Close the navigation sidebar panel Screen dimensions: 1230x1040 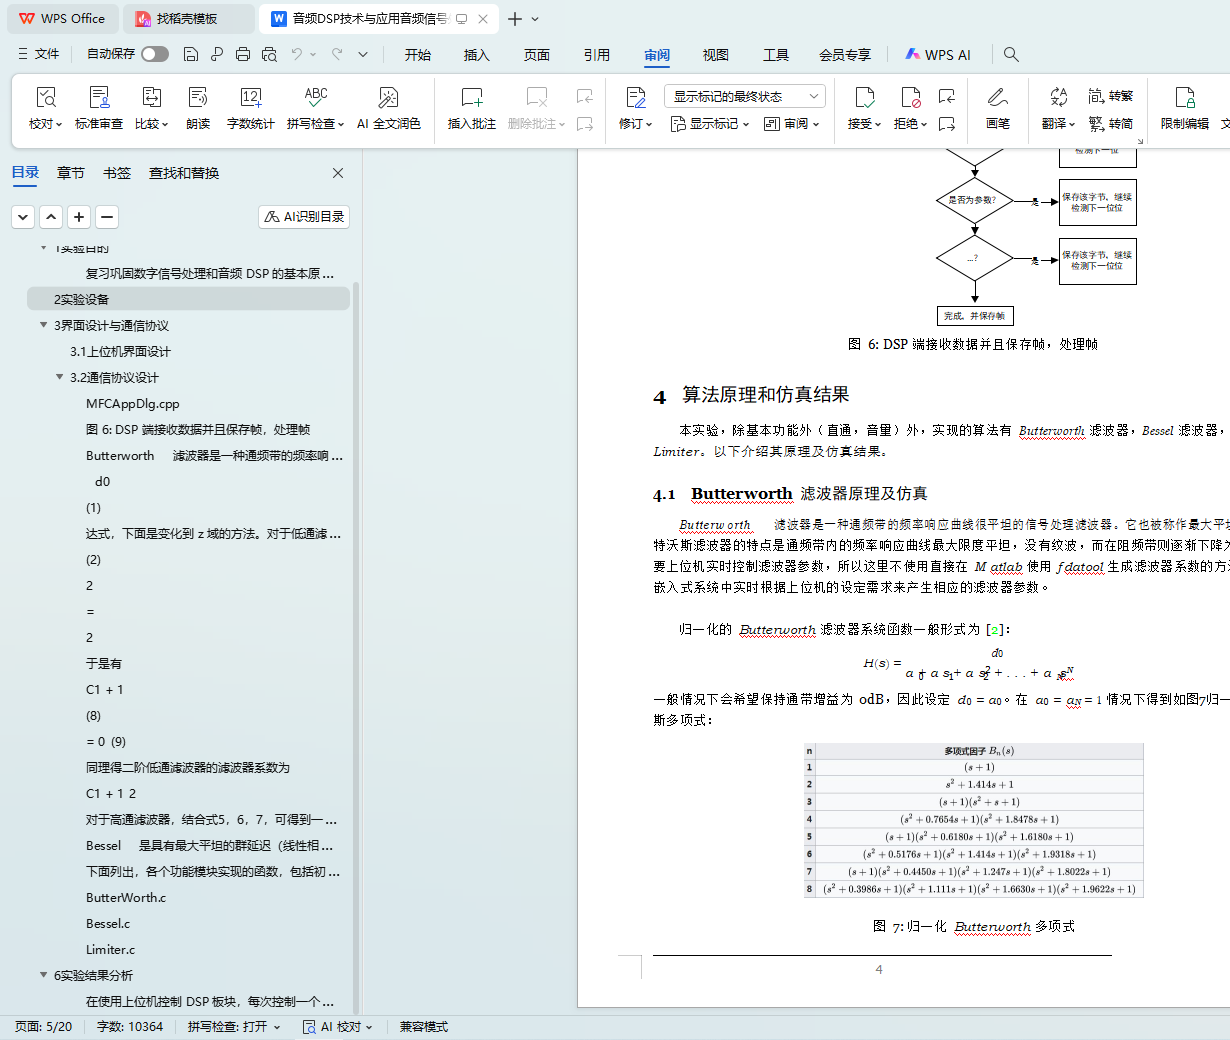338,173
